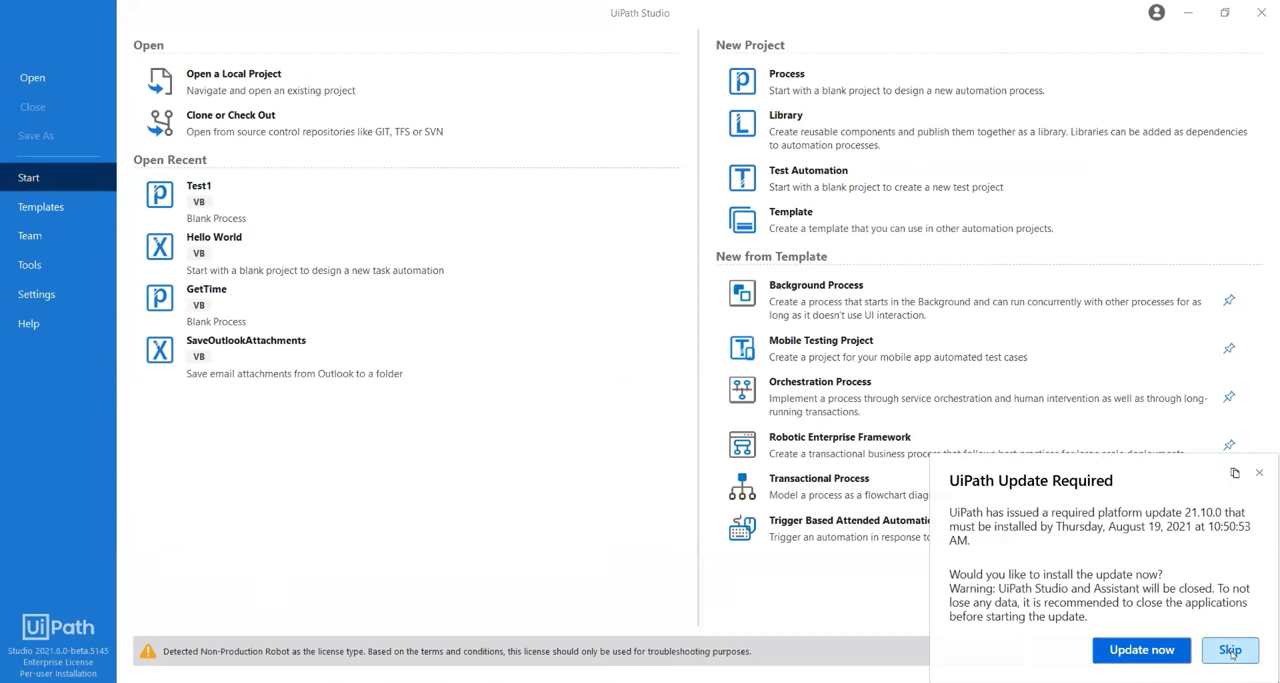The width and height of the screenshot is (1280, 683).
Task: Select the Orchestration Process template icon
Action: click(x=742, y=390)
